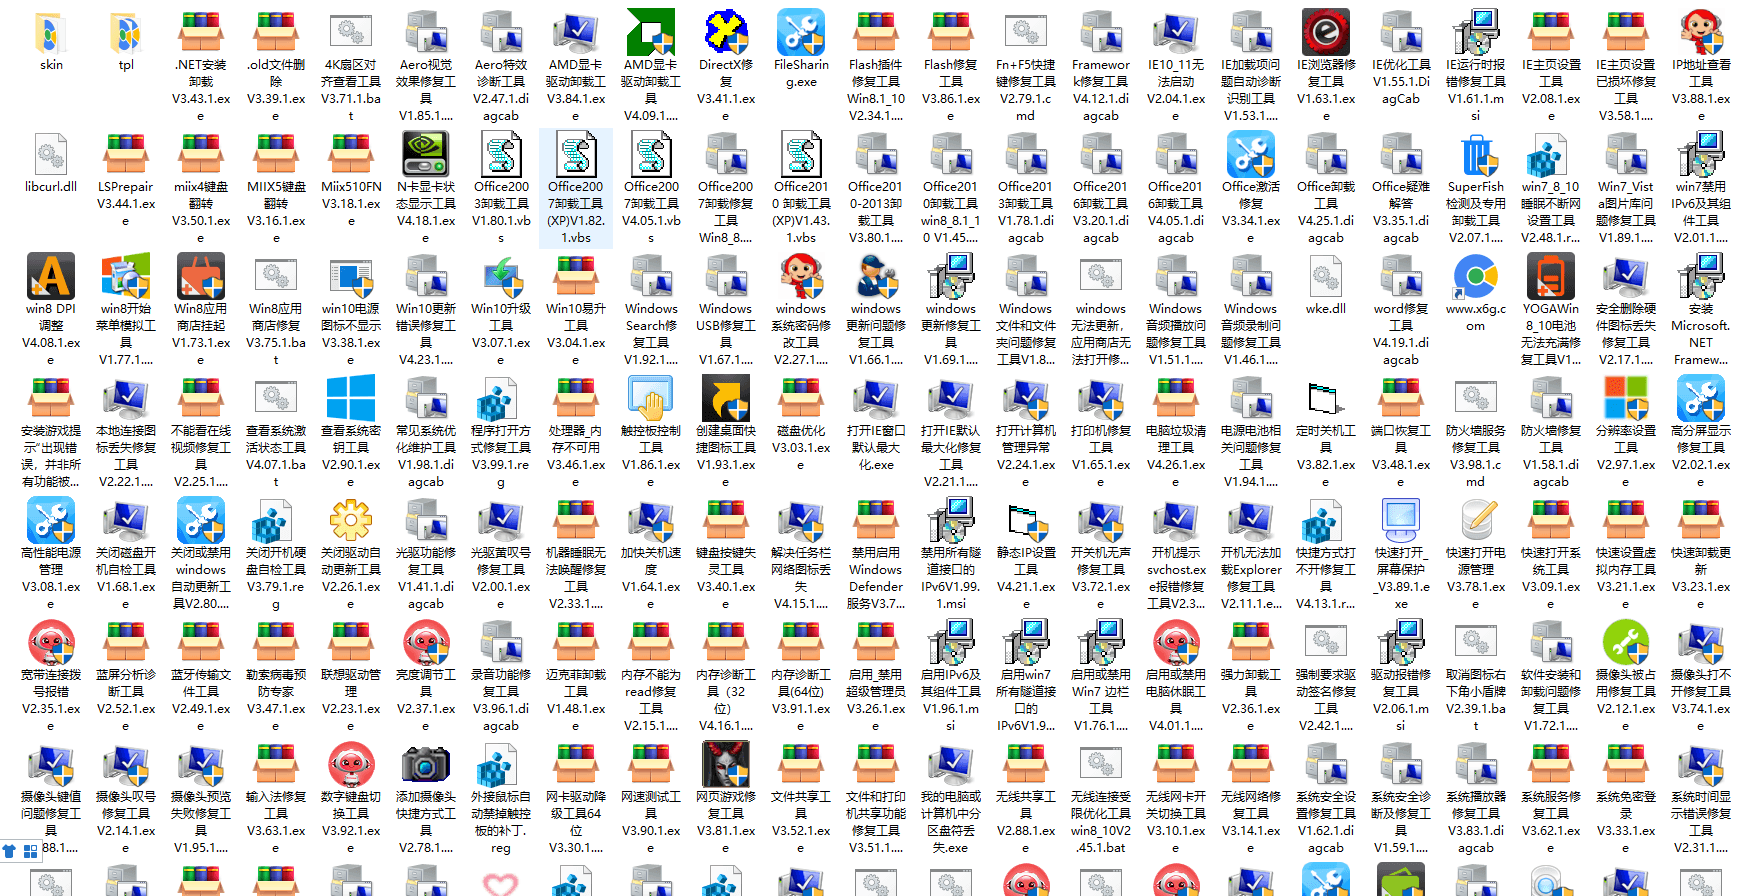Click the grid view button in floating toolbar

click(30, 851)
